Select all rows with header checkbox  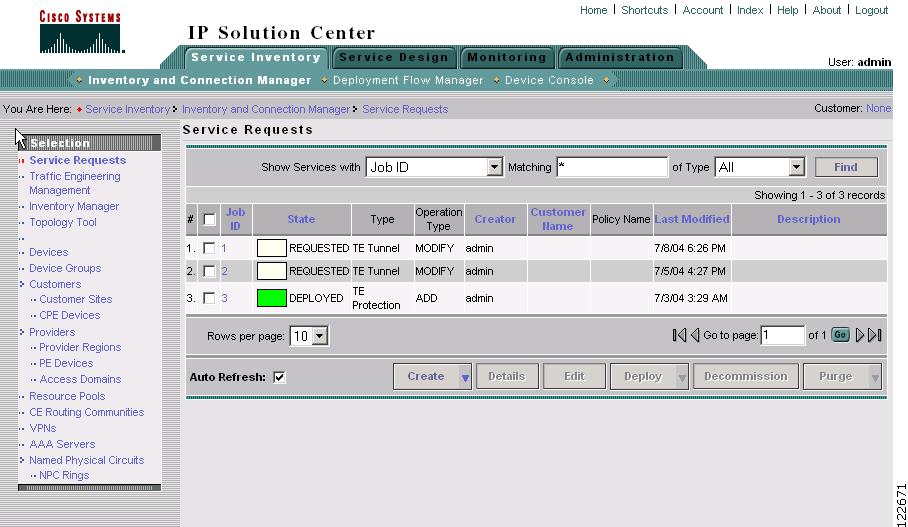tap(210, 219)
